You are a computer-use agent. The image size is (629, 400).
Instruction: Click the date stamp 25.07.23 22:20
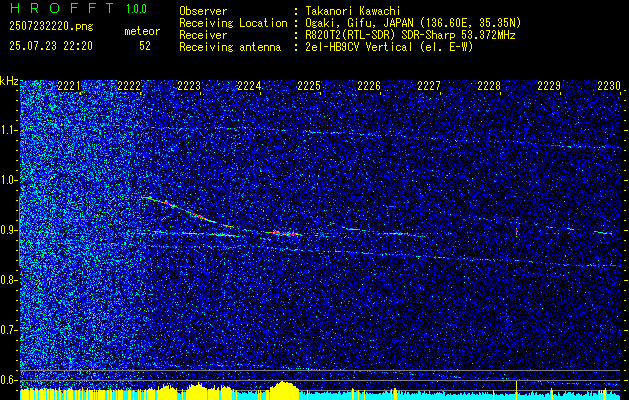(x=51, y=46)
